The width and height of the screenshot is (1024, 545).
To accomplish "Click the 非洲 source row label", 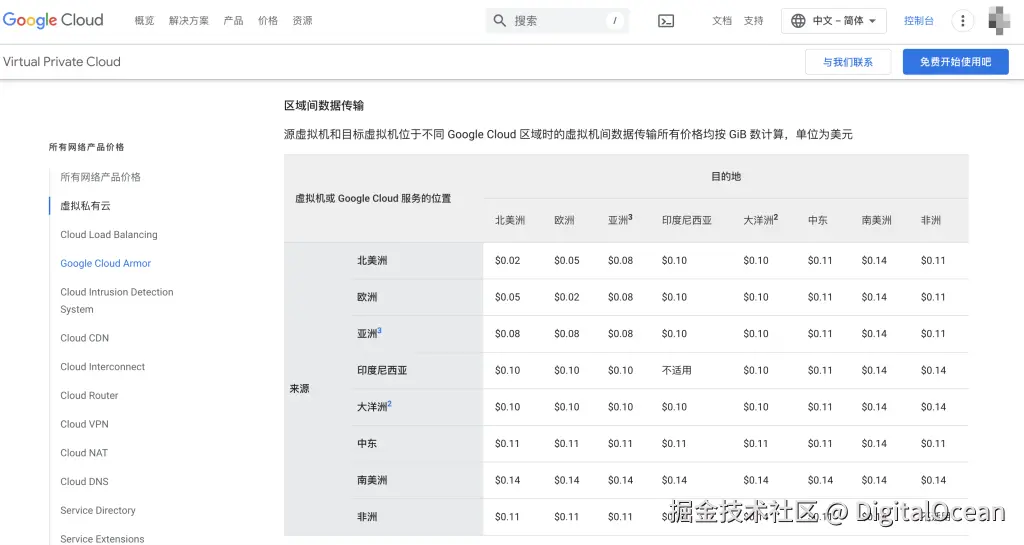I will click(x=367, y=516).
